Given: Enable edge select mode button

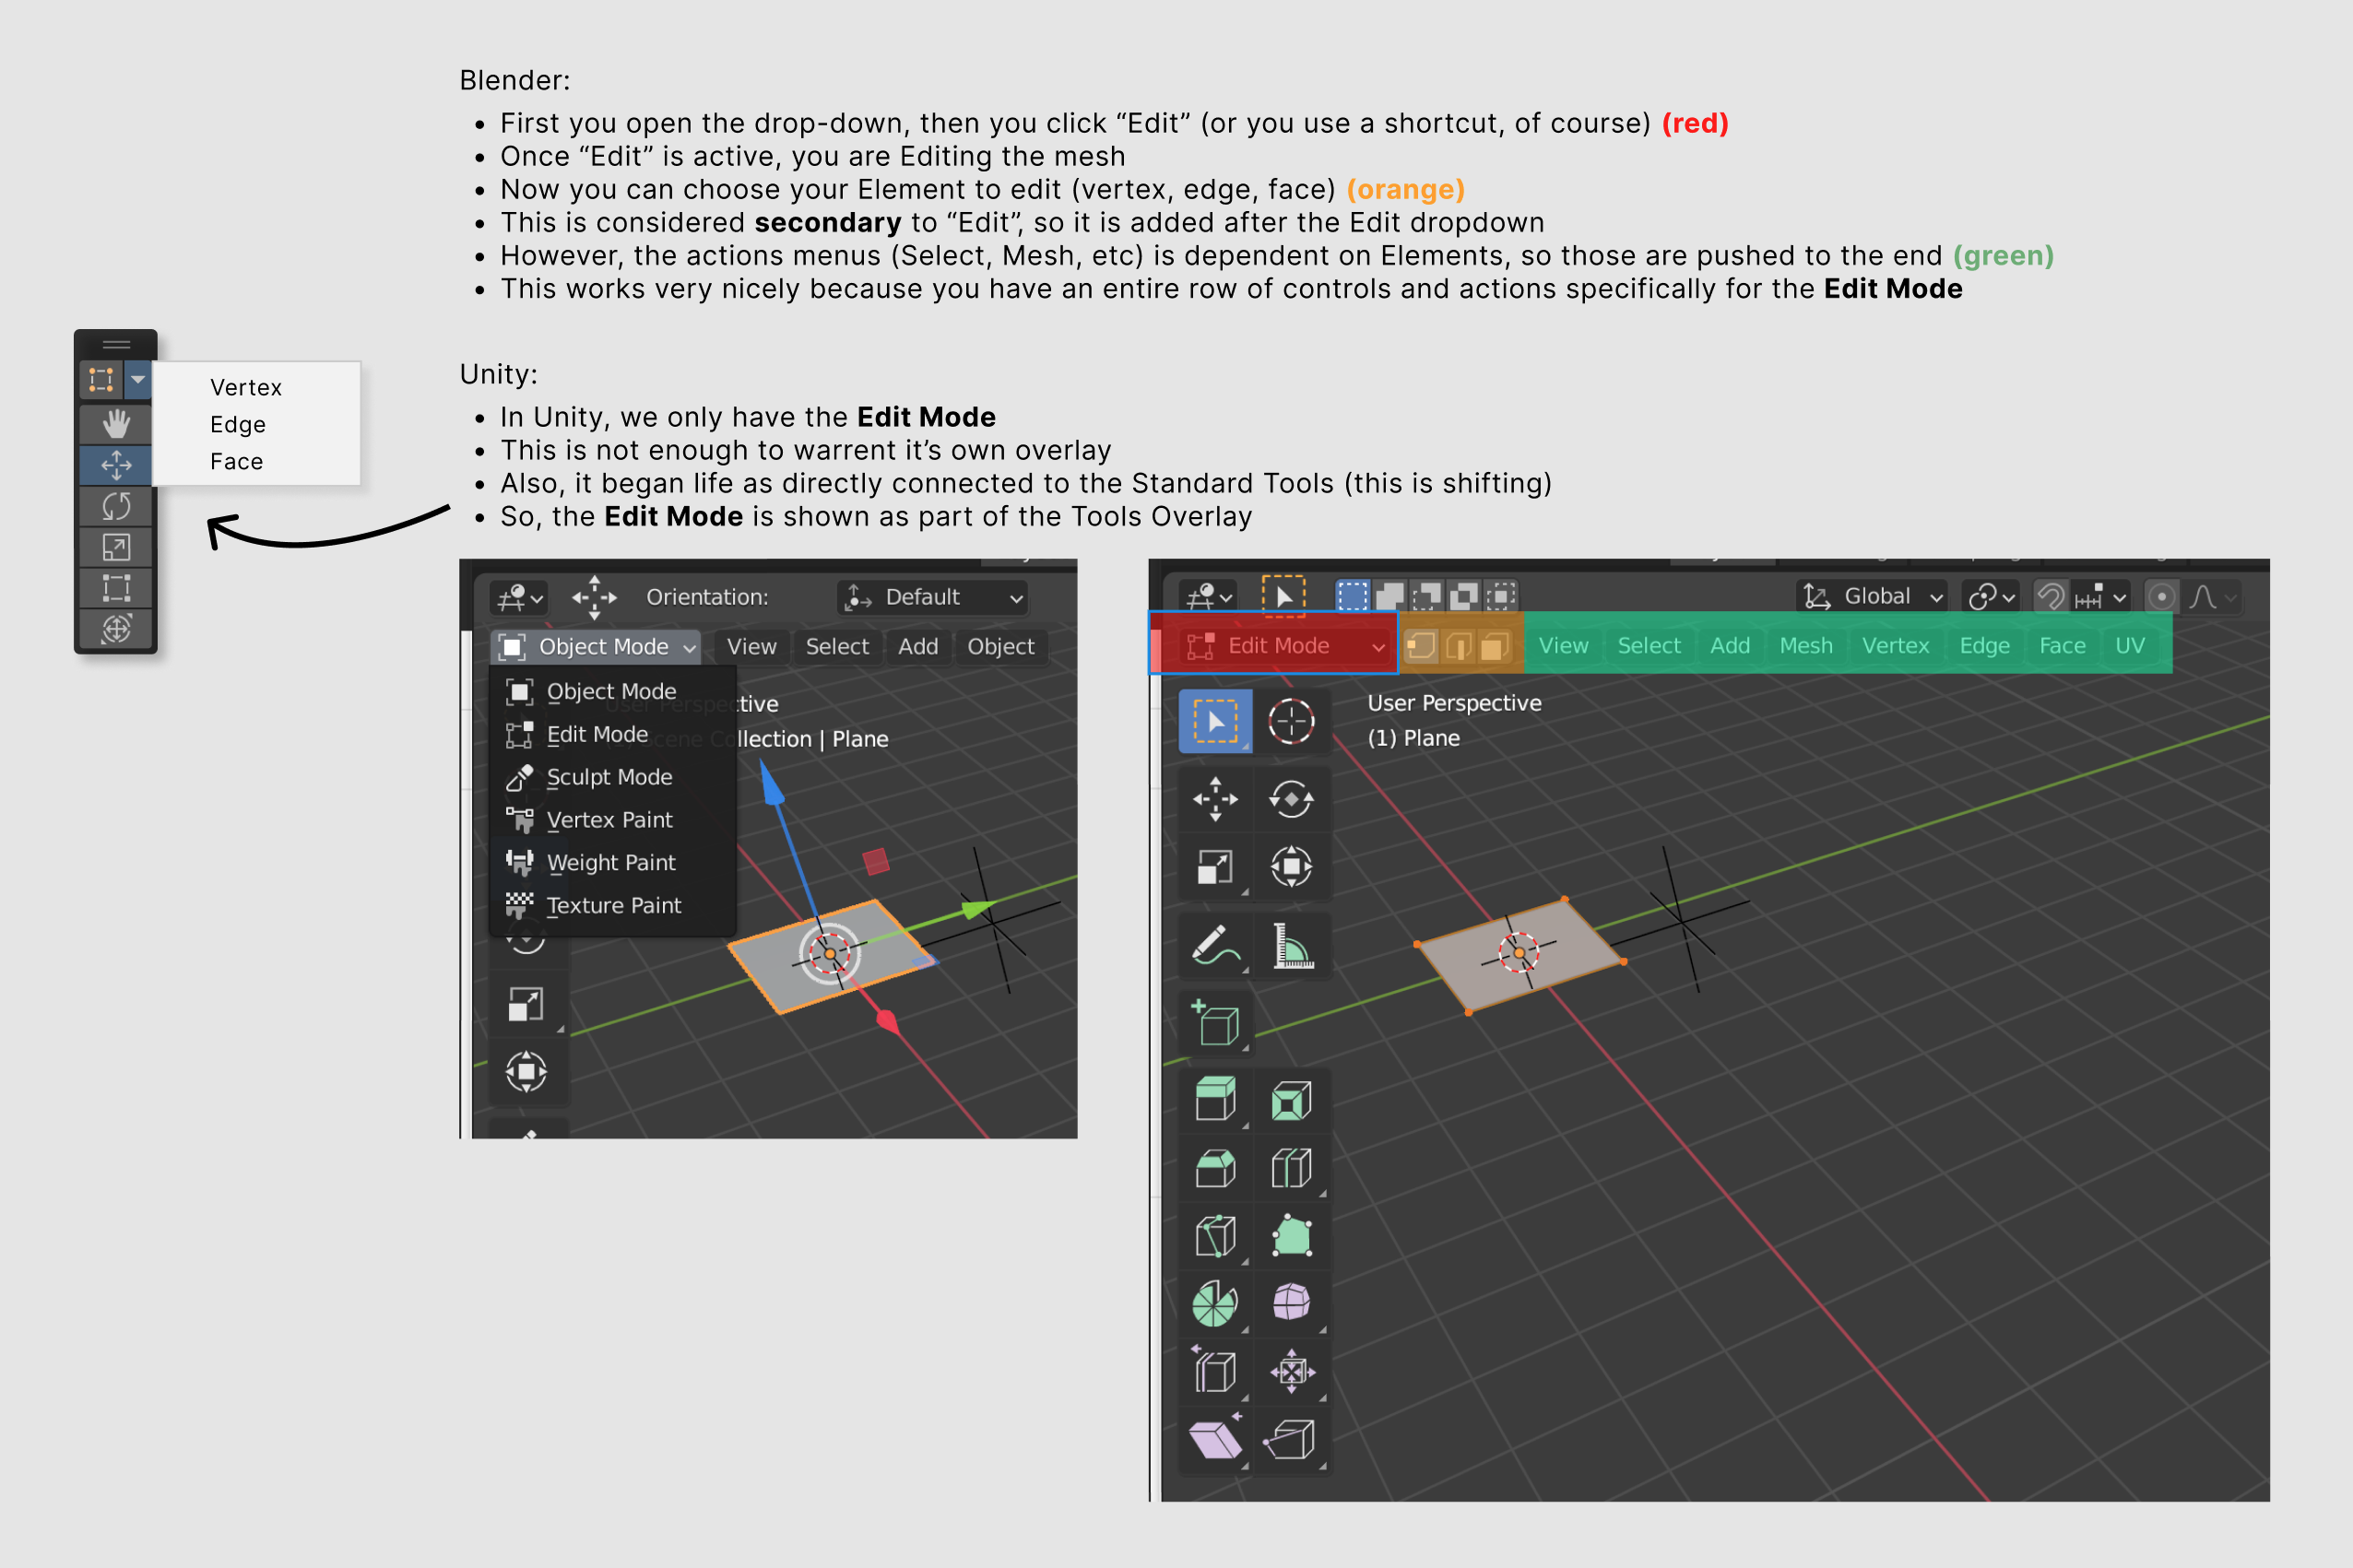Looking at the screenshot, I should pos(1458,646).
